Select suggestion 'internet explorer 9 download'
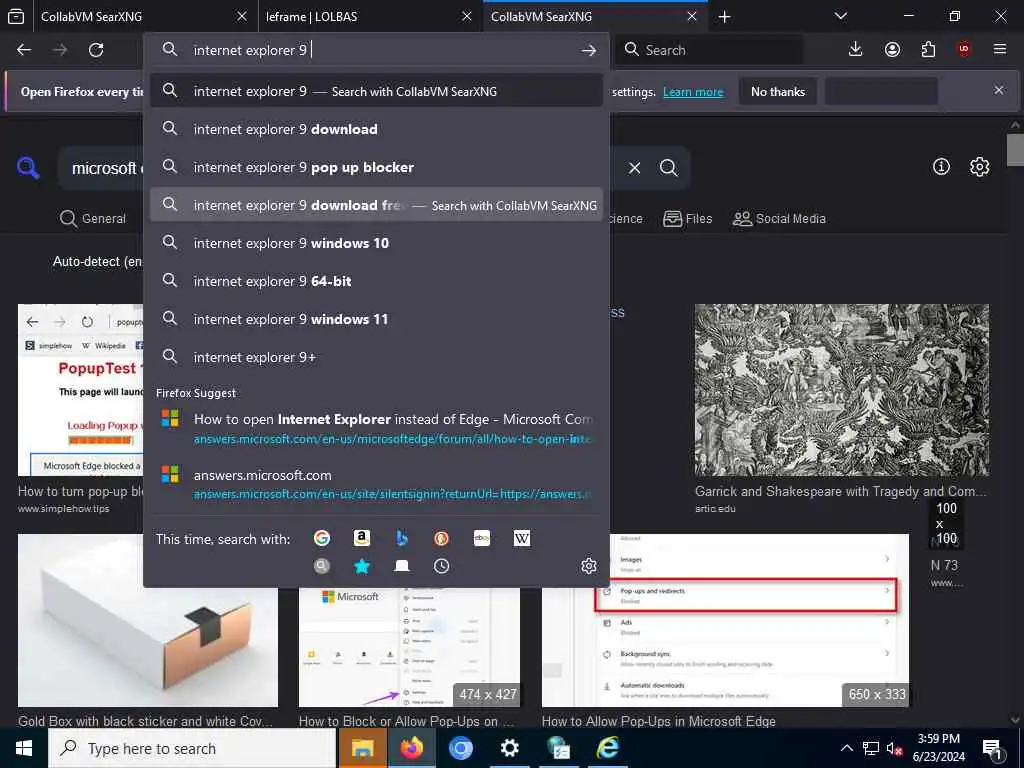Screen dimensions: 1024x768 pos(376,129)
